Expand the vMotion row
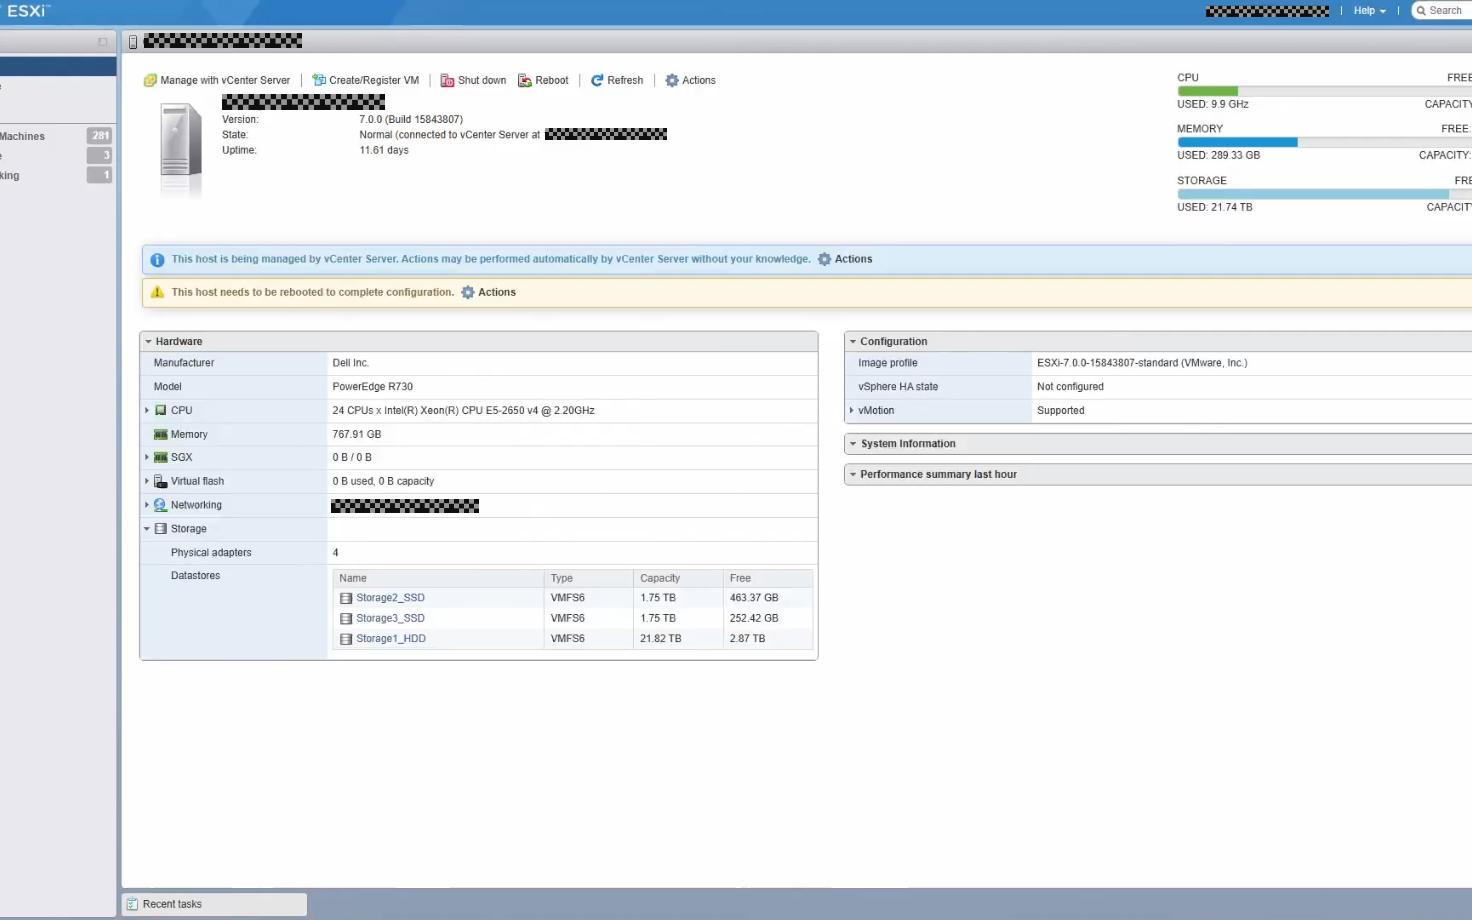The width and height of the screenshot is (1472, 920). point(851,410)
